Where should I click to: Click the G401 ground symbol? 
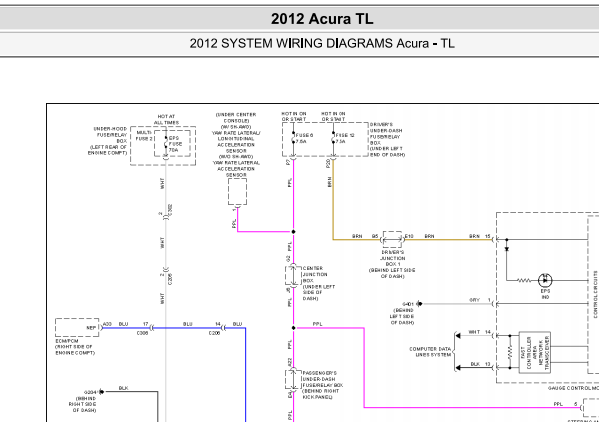(x=419, y=304)
